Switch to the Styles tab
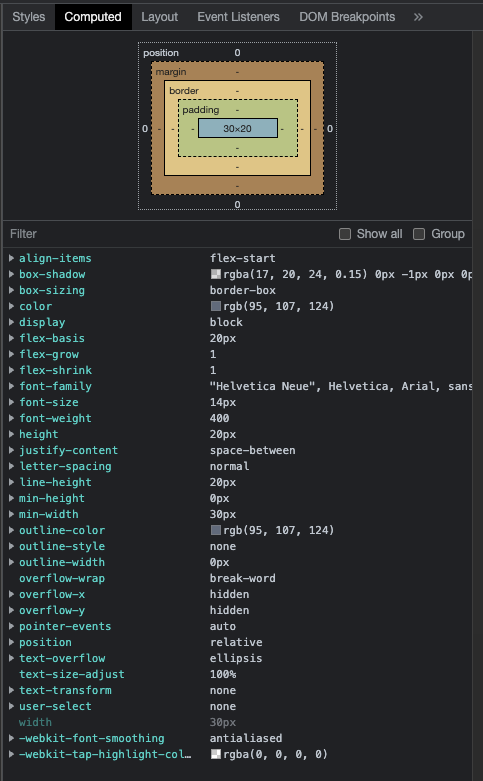 (x=28, y=17)
